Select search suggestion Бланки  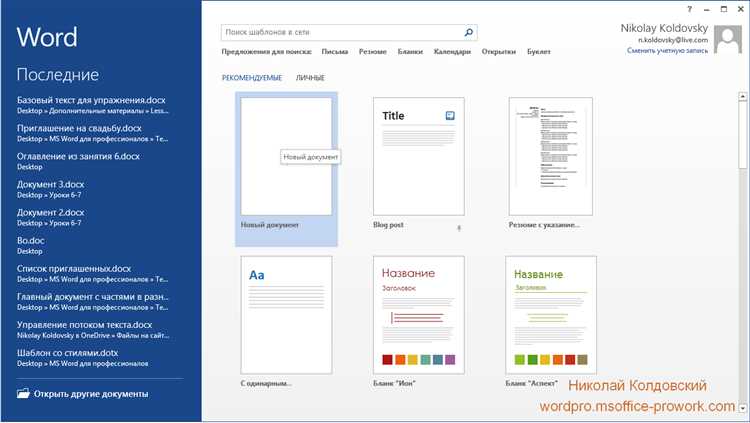click(x=410, y=52)
